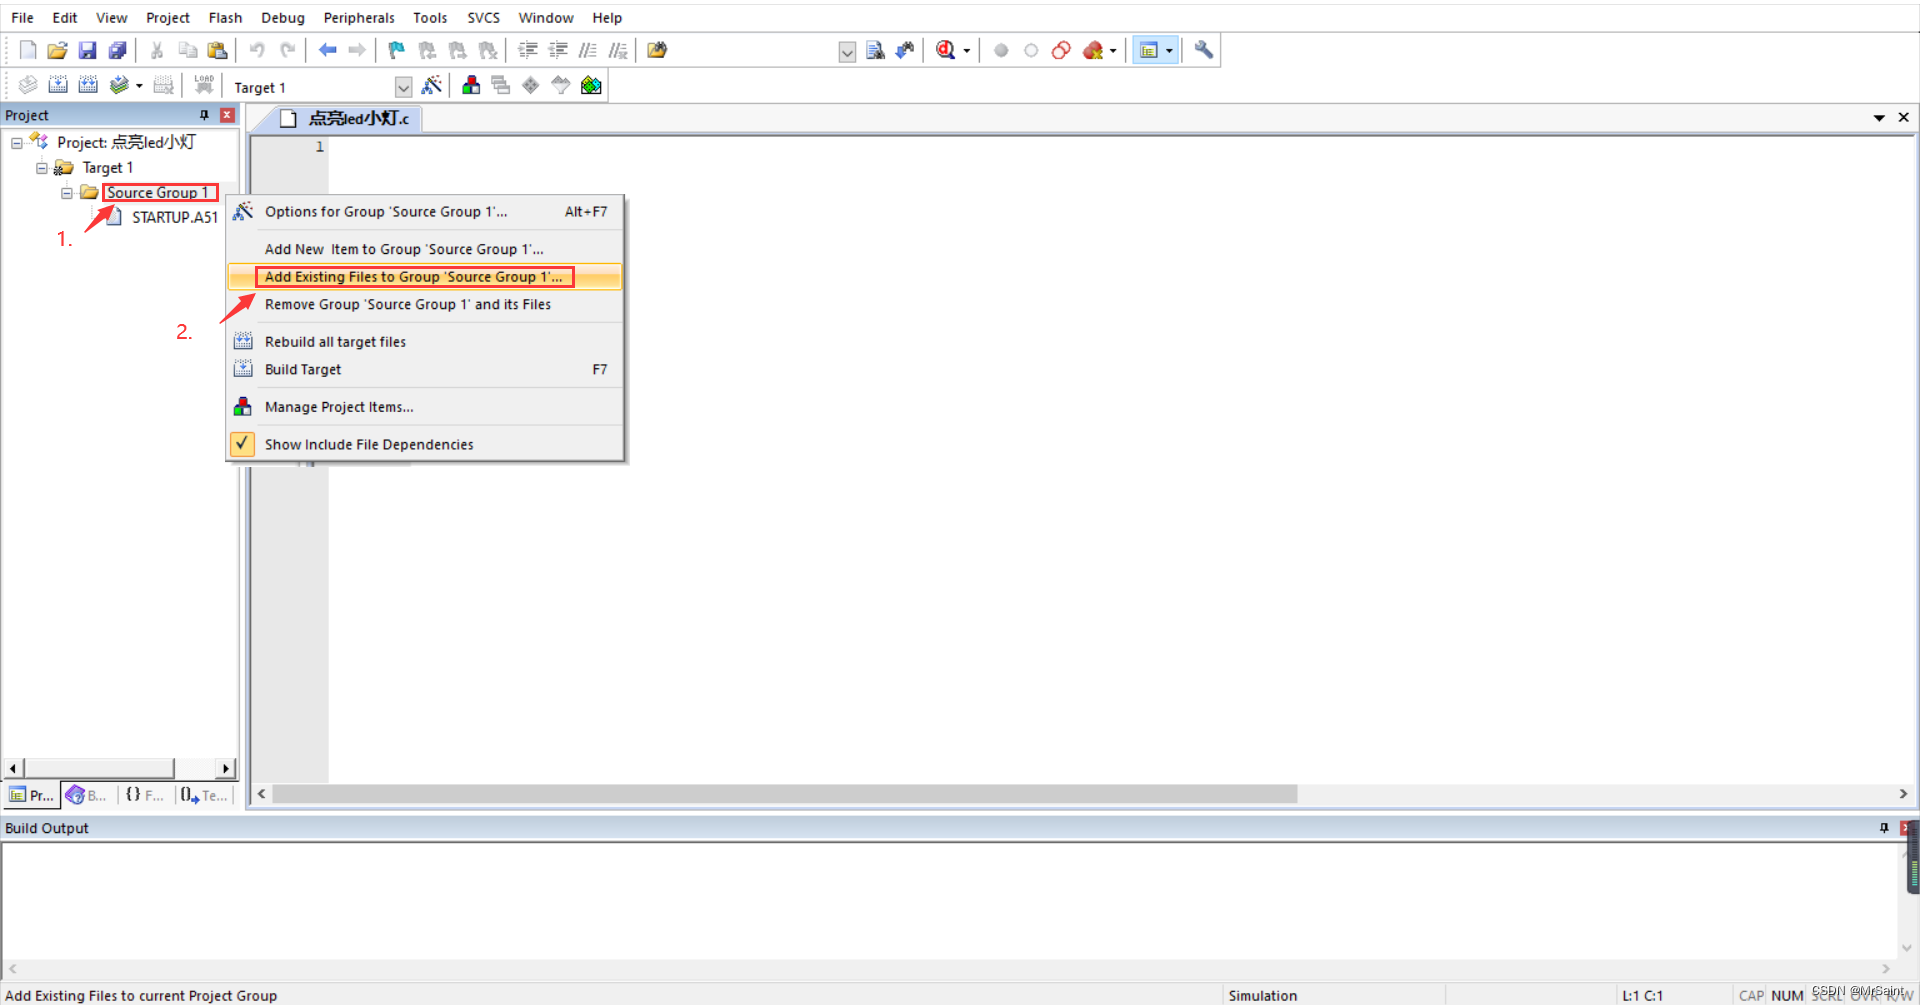The image size is (1920, 1005).
Task: Open the Project menu
Action: [x=168, y=18]
